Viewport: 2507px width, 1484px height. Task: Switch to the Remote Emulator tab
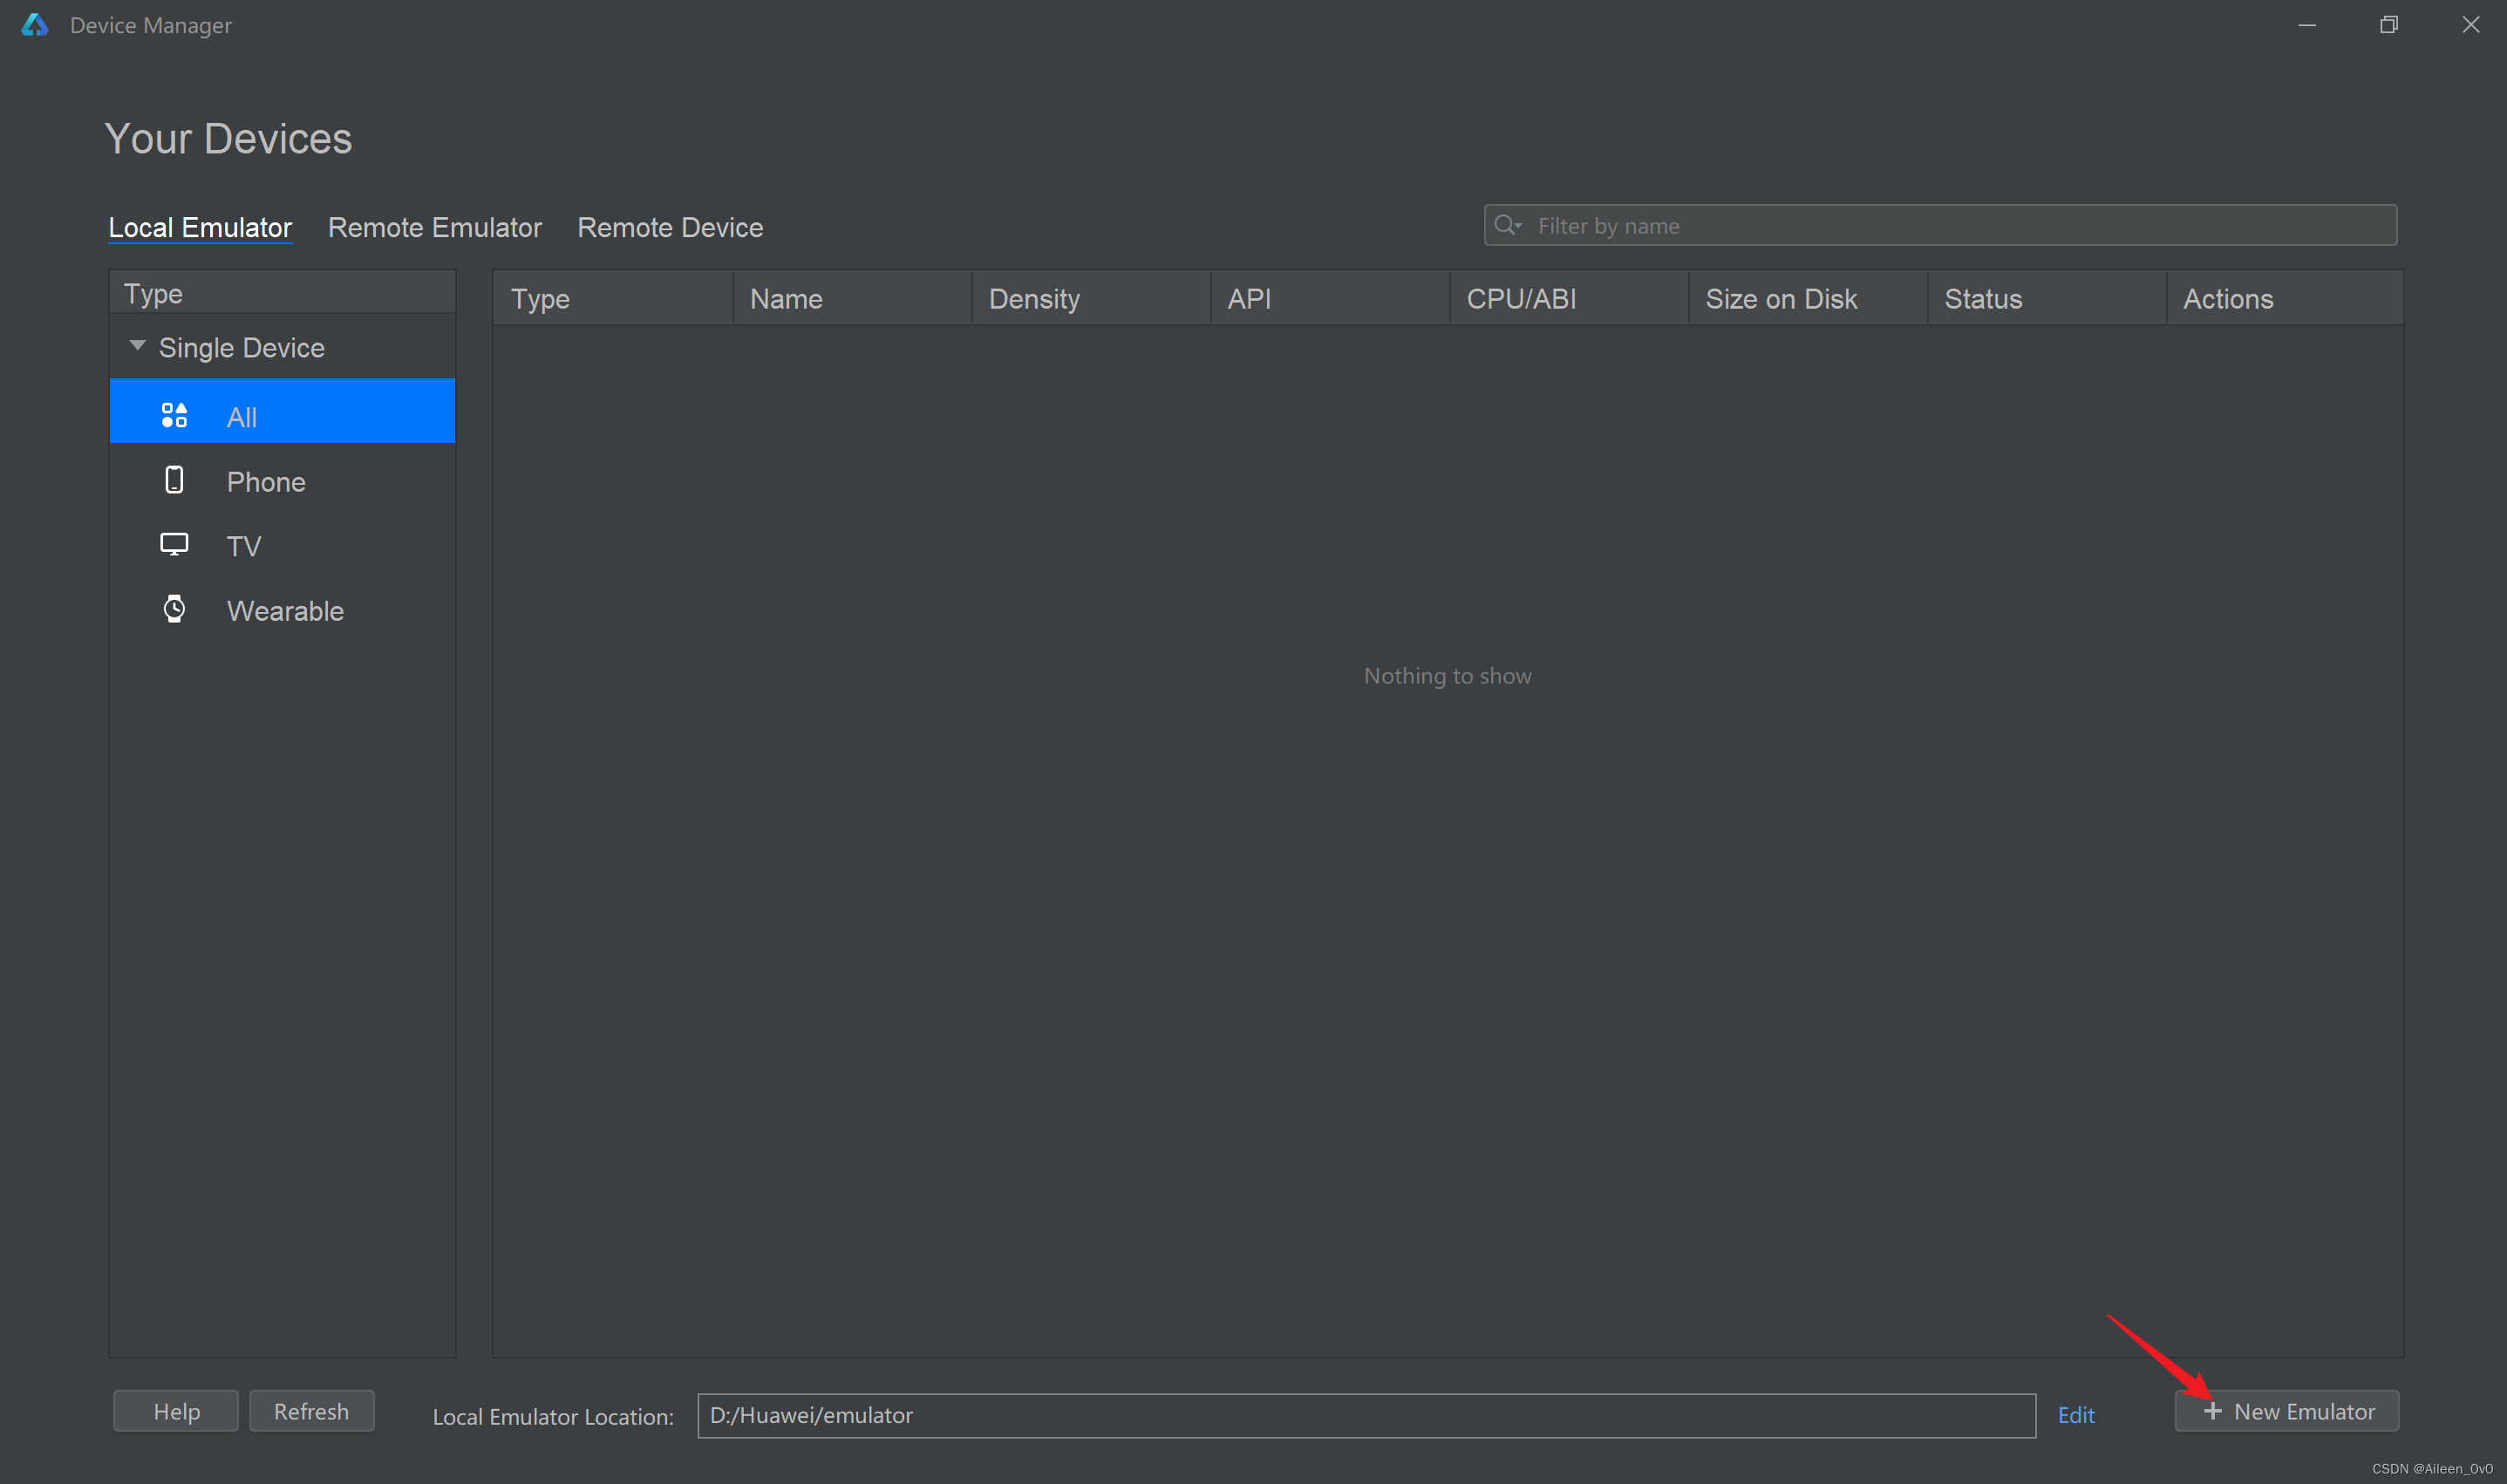coord(434,226)
